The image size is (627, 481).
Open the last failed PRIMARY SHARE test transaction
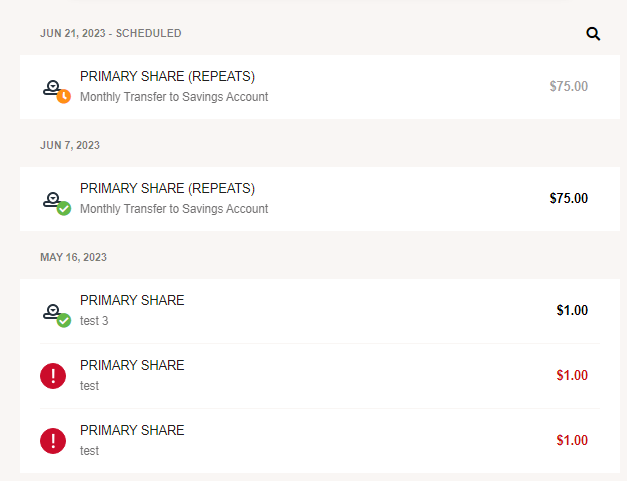320,441
